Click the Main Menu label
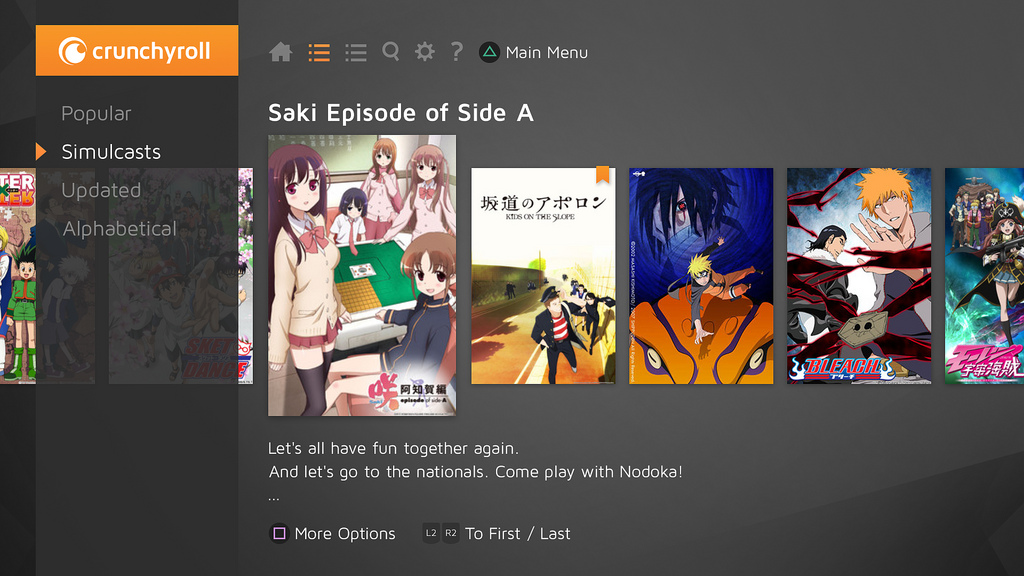Viewport: 1024px width, 576px height. click(x=547, y=52)
